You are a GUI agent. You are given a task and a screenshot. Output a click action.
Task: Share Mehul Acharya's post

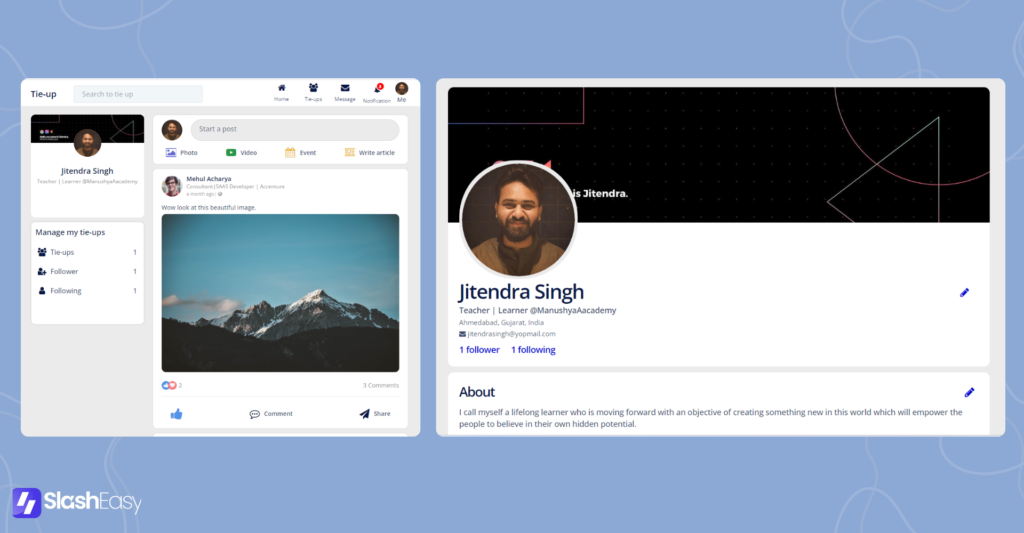click(375, 414)
